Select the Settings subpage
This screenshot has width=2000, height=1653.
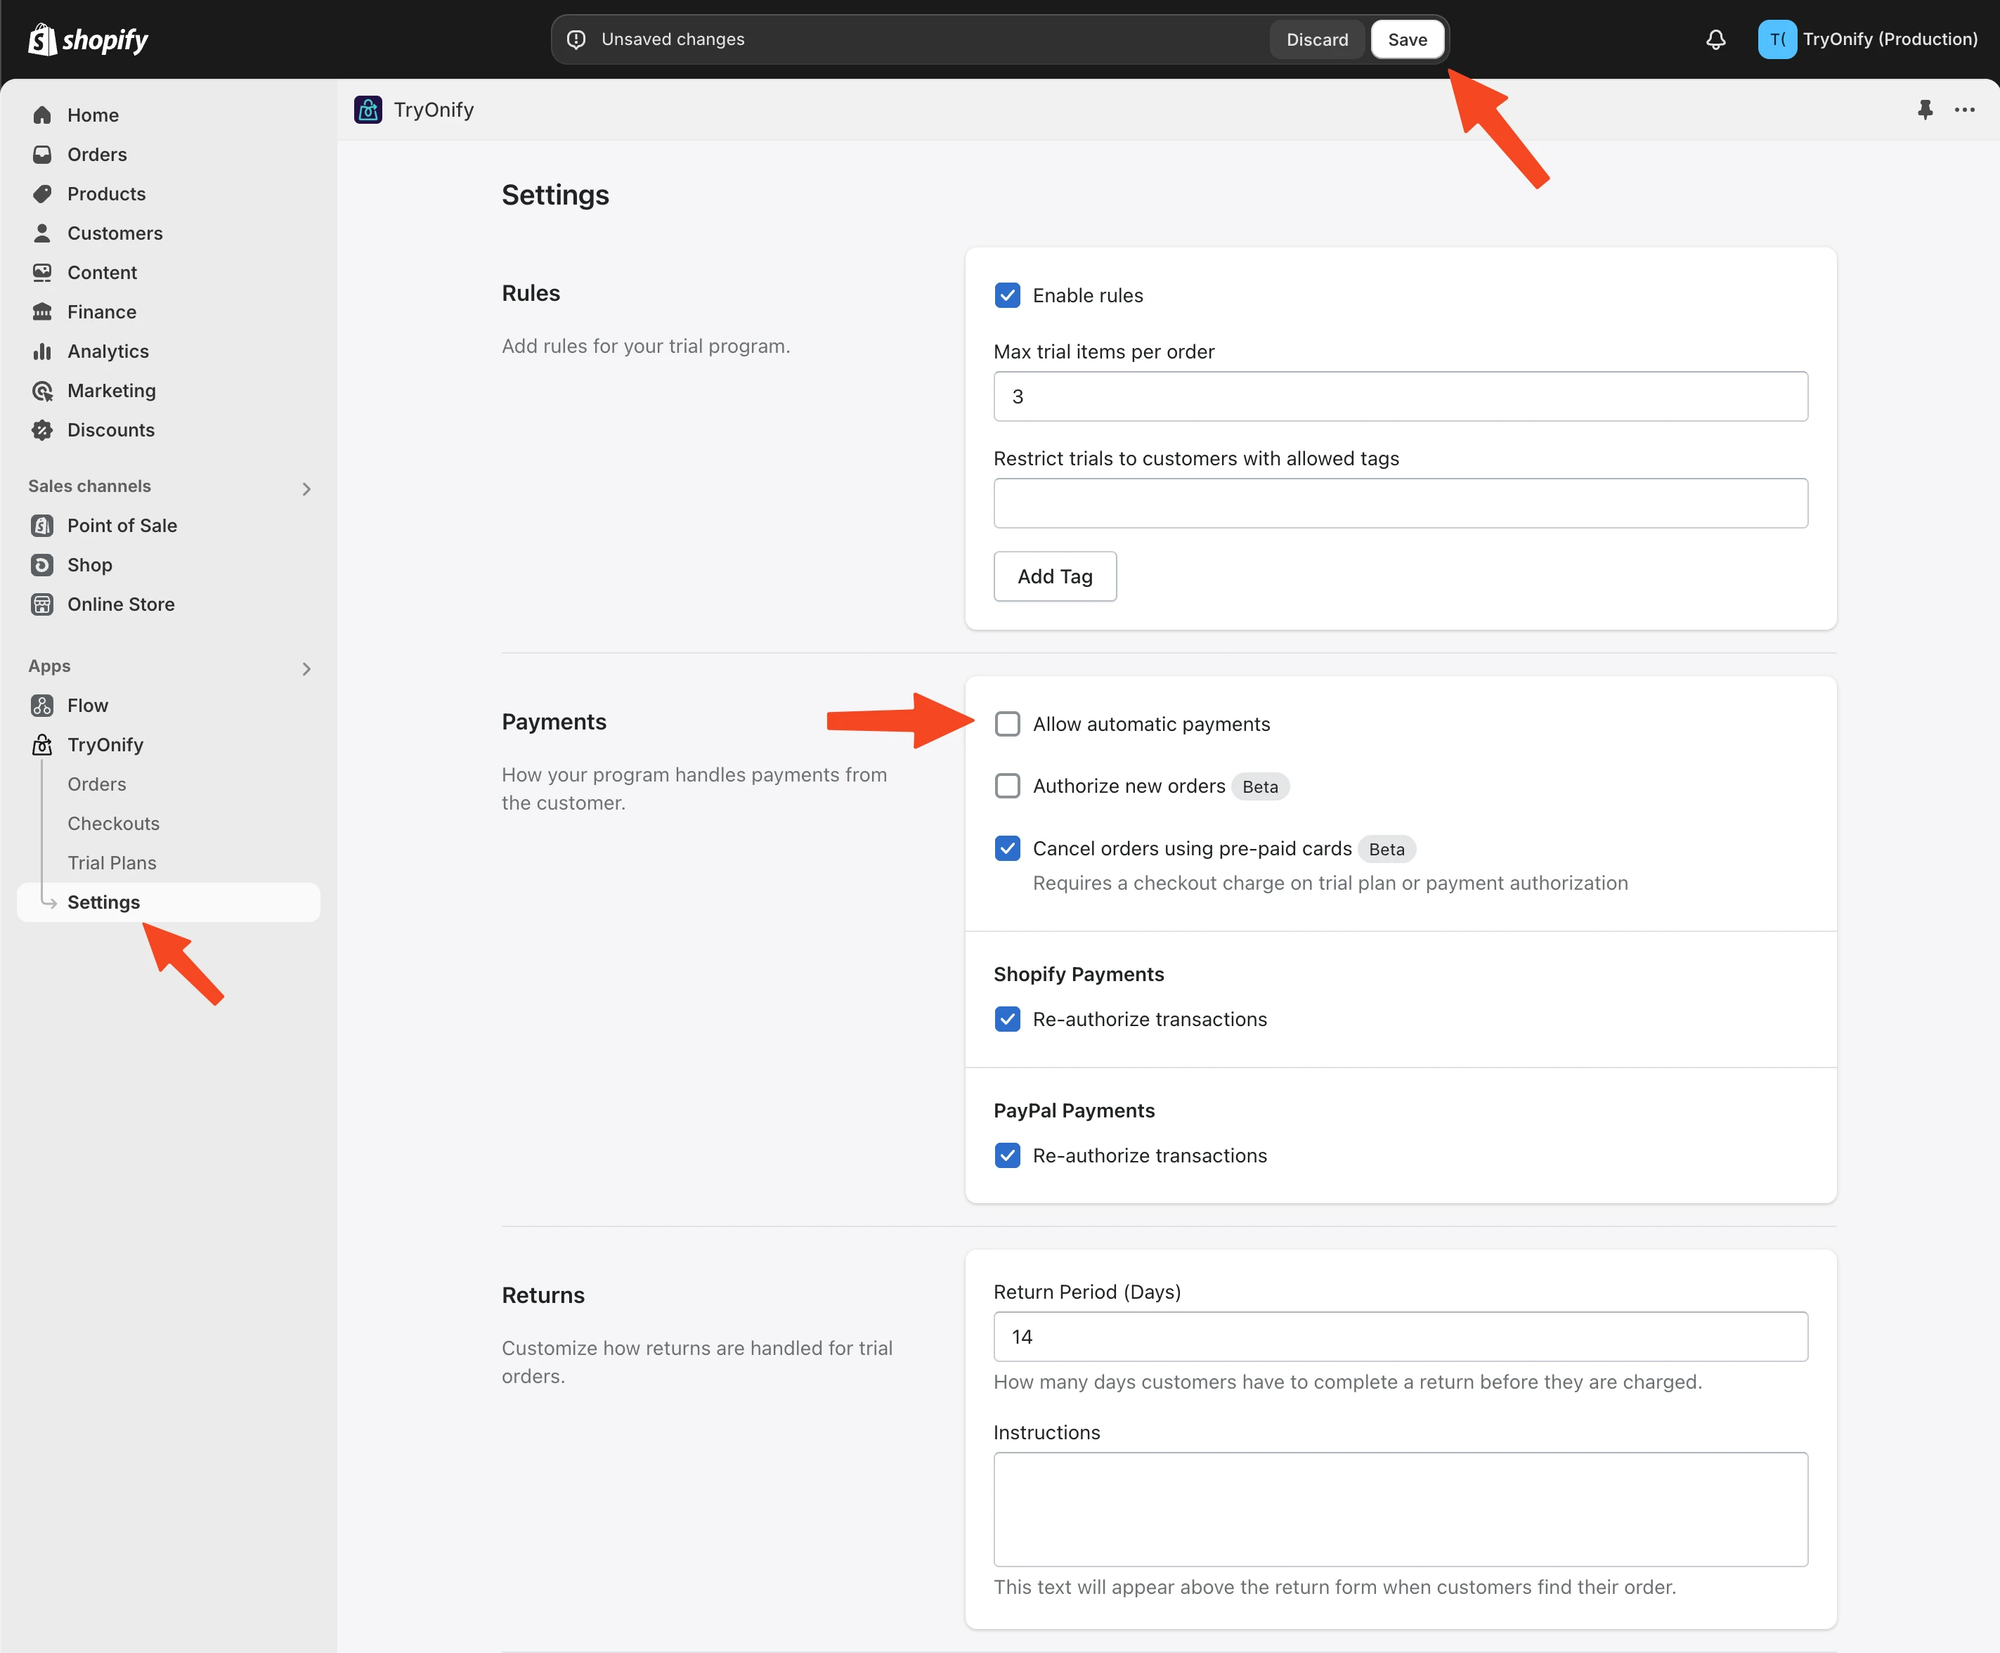click(168, 902)
